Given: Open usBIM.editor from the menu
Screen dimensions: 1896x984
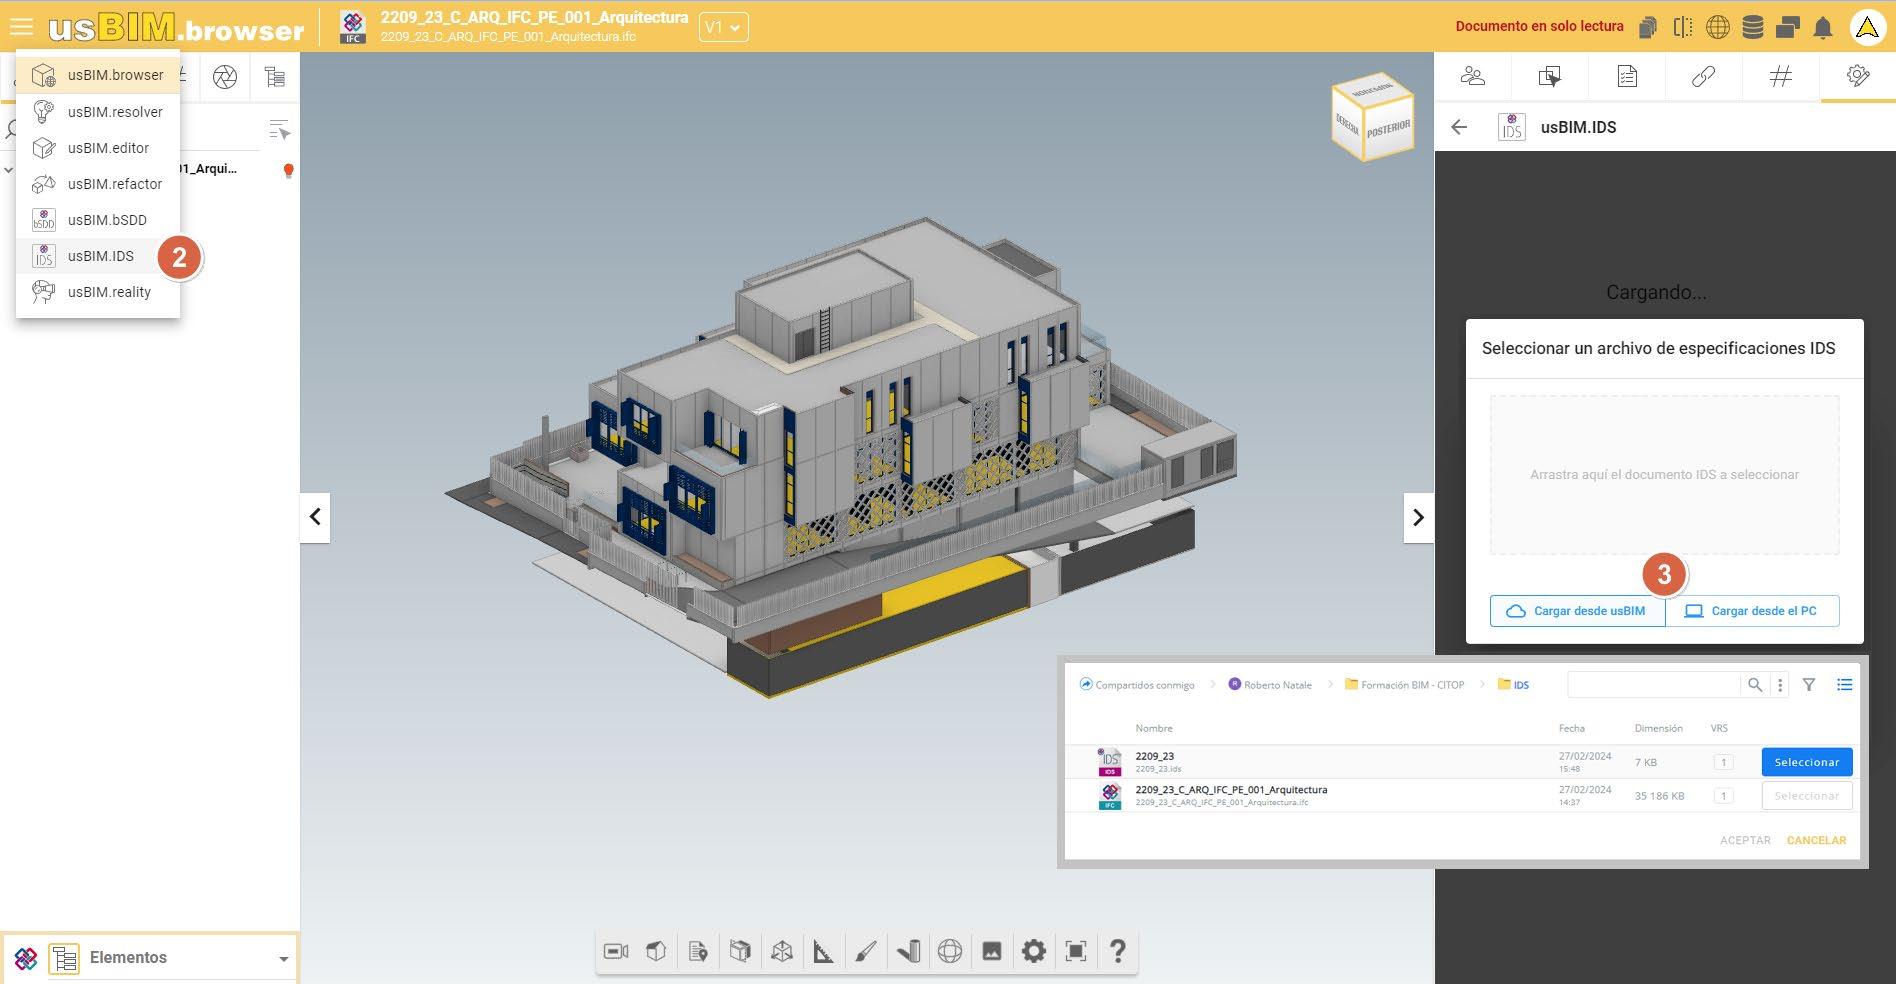Looking at the screenshot, I should click(x=98, y=148).
